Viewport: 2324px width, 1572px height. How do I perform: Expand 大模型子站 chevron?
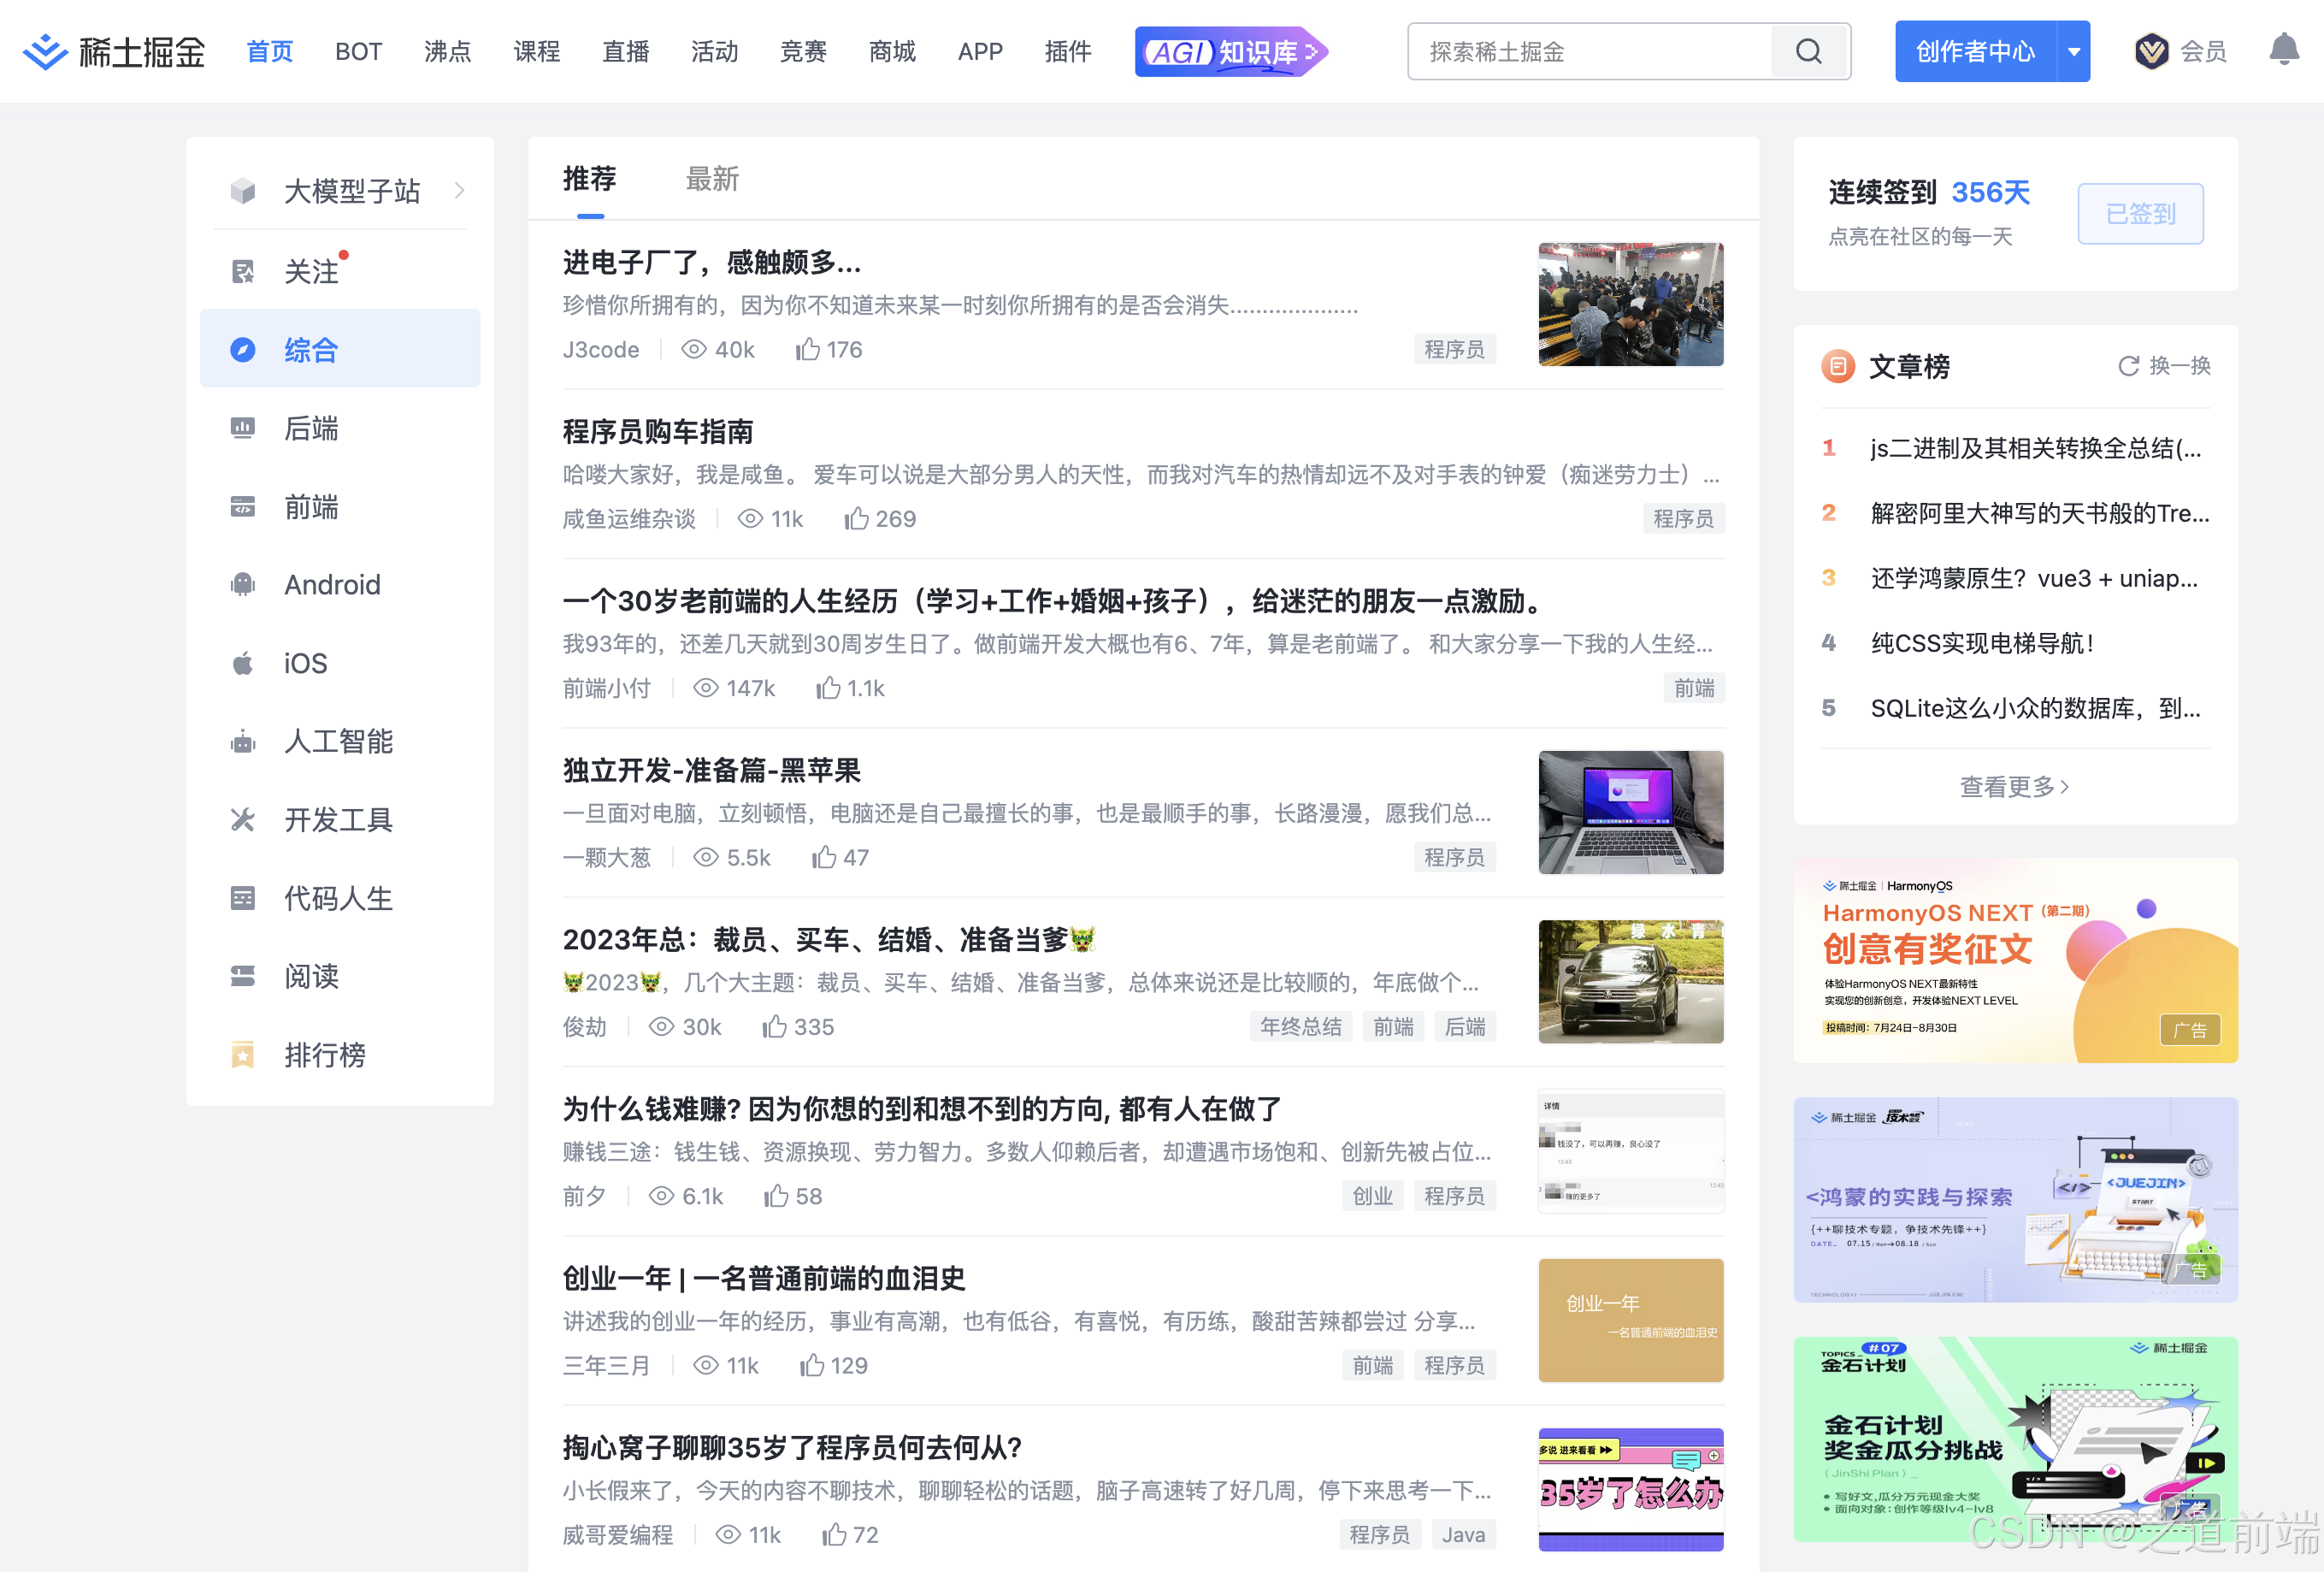(x=460, y=190)
